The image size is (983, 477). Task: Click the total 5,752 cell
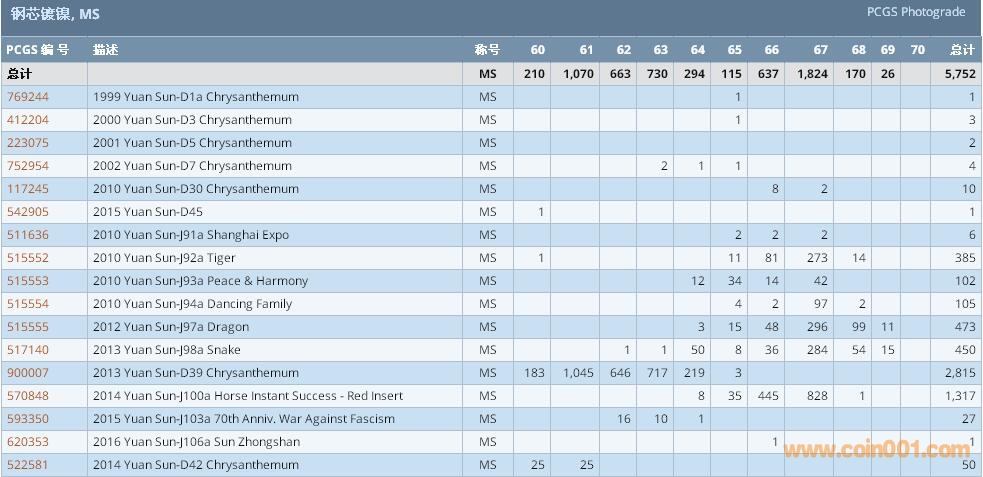click(959, 74)
